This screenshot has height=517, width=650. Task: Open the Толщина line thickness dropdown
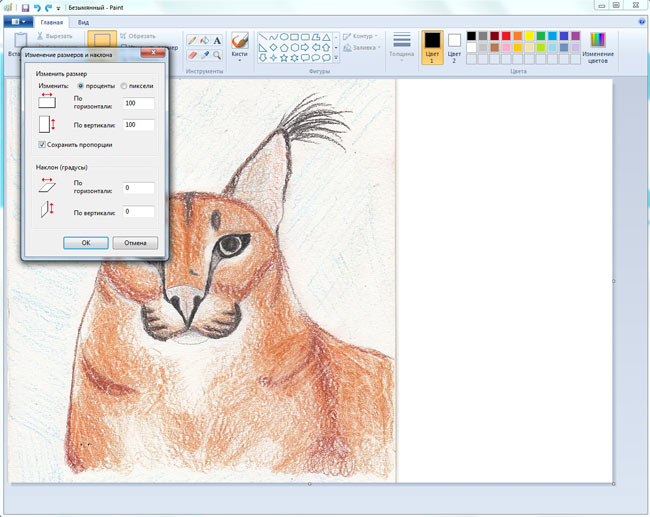[x=402, y=47]
